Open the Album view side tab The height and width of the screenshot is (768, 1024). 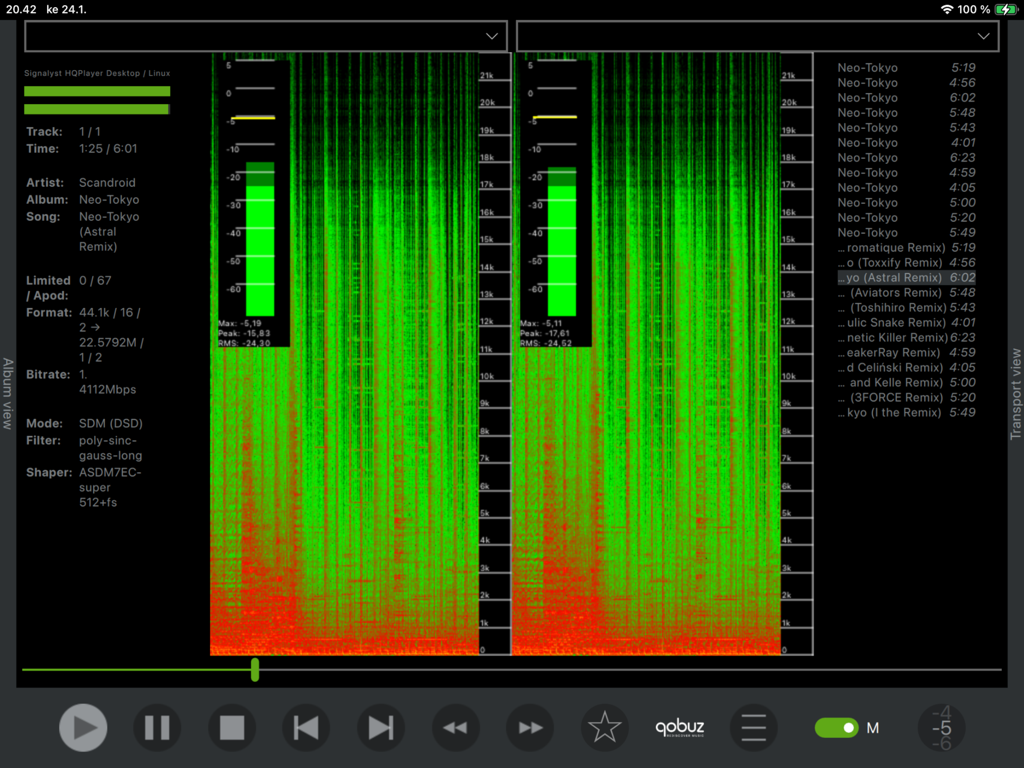click(8, 393)
